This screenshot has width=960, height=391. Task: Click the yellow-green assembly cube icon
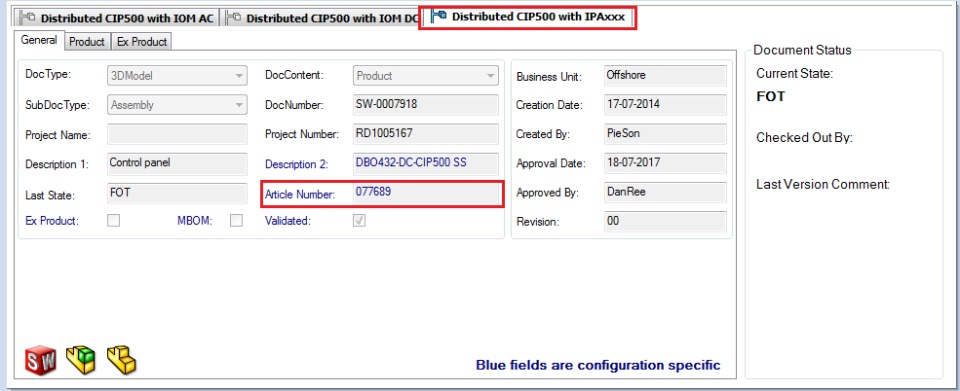[81, 360]
